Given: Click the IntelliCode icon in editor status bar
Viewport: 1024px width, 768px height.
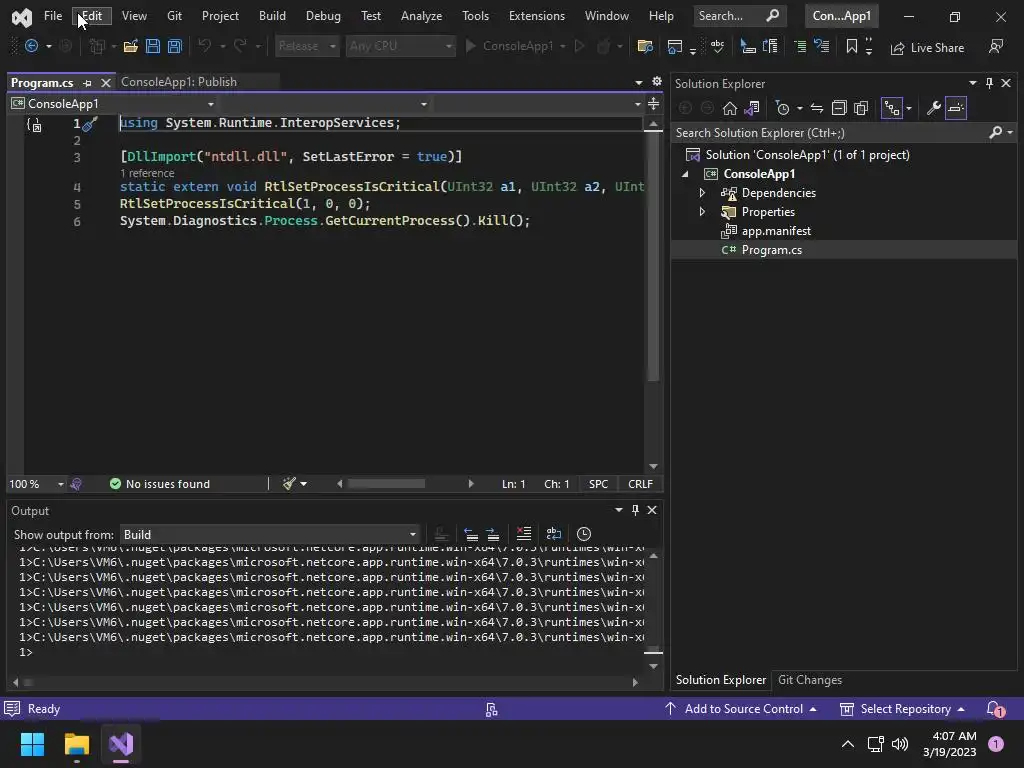Looking at the screenshot, I should click(76, 484).
